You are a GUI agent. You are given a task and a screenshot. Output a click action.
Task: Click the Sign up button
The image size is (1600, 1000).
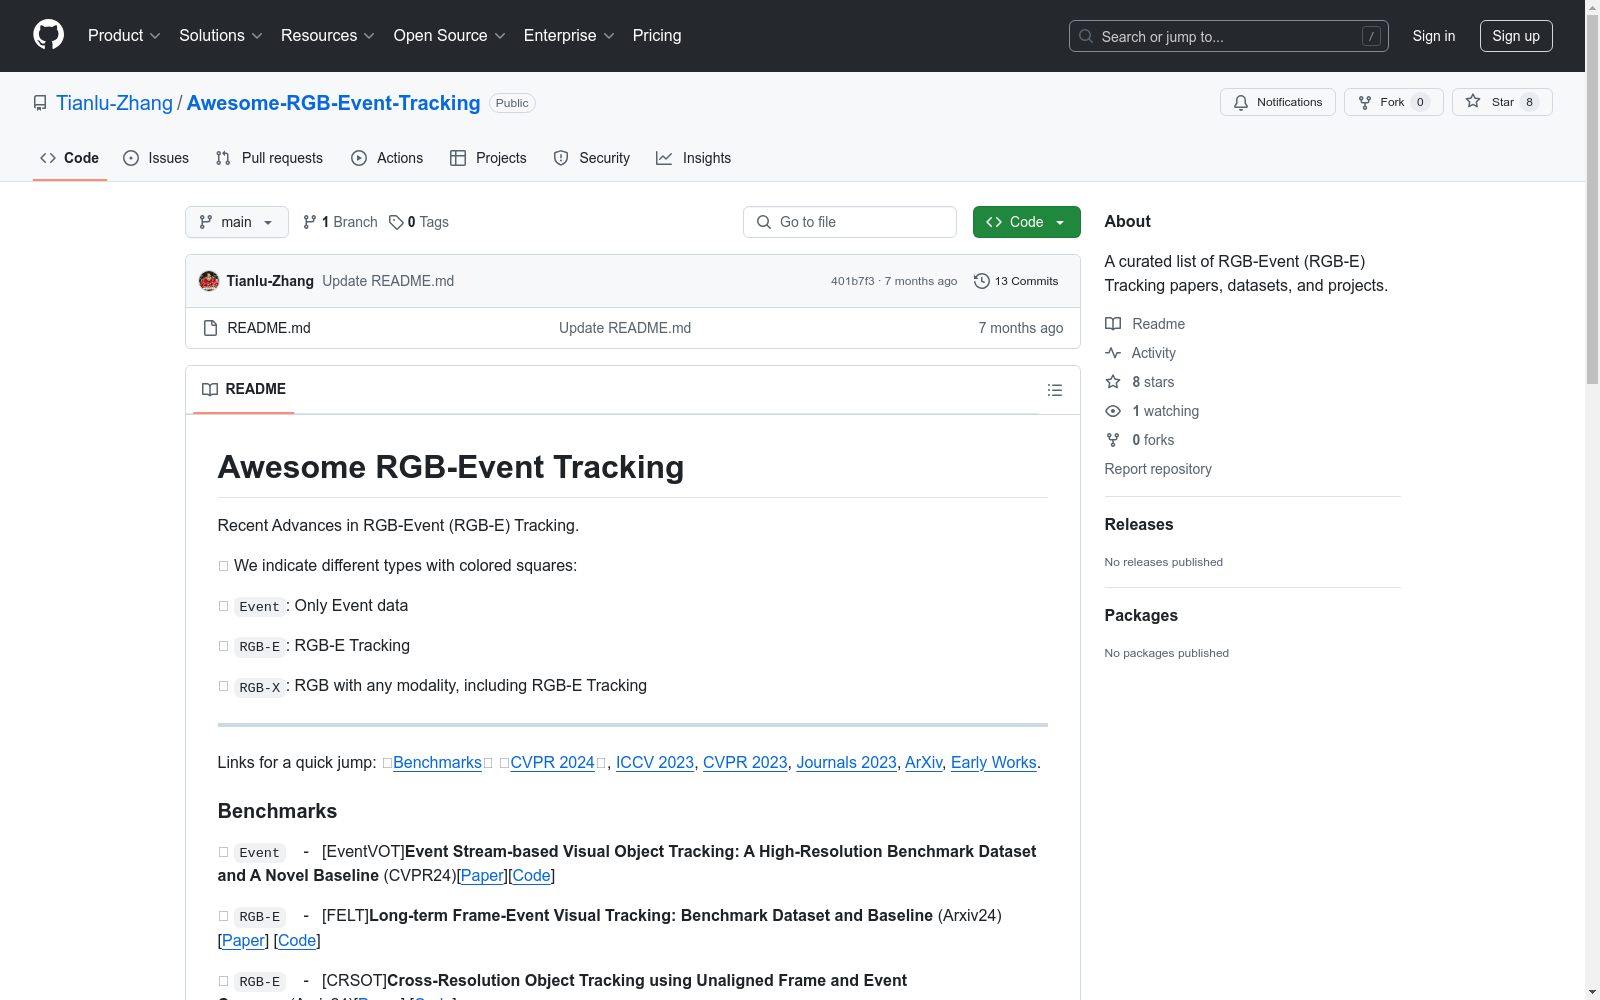(1516, 36)
